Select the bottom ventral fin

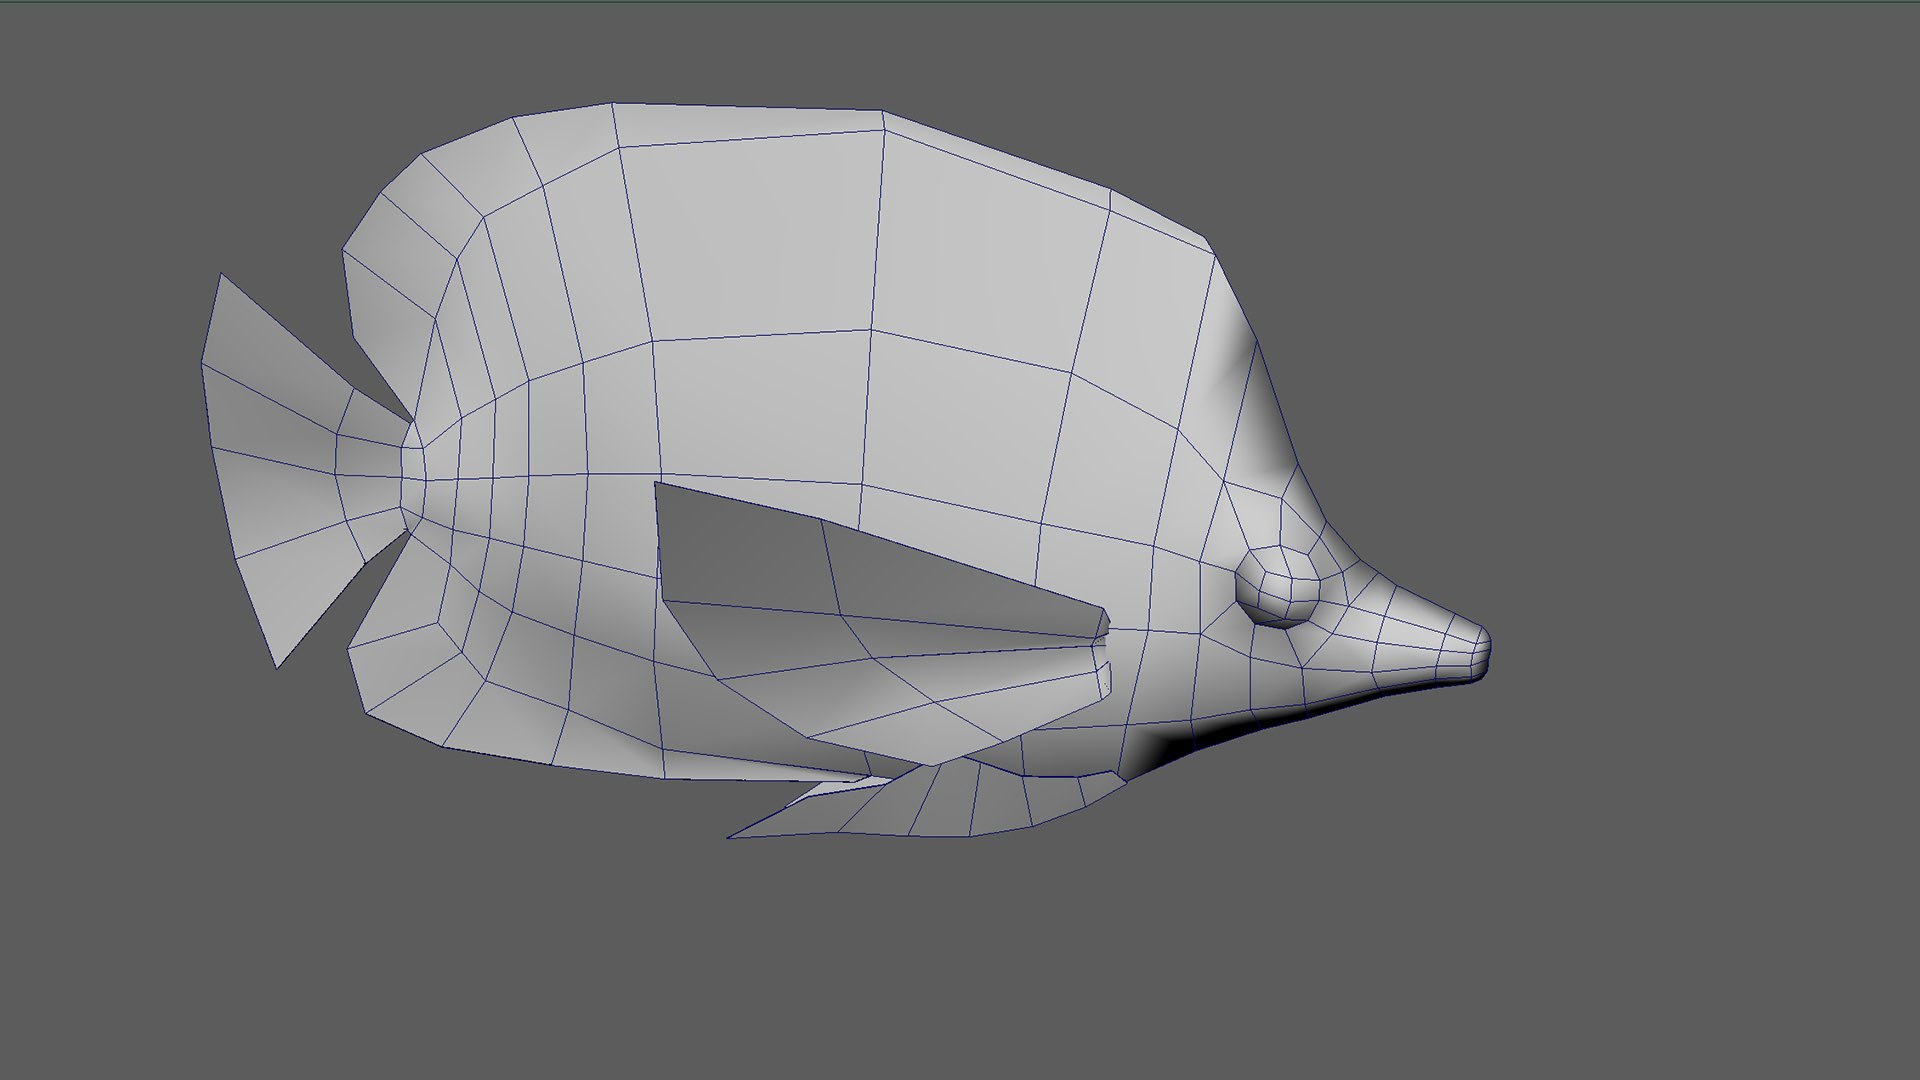point(925,800)
